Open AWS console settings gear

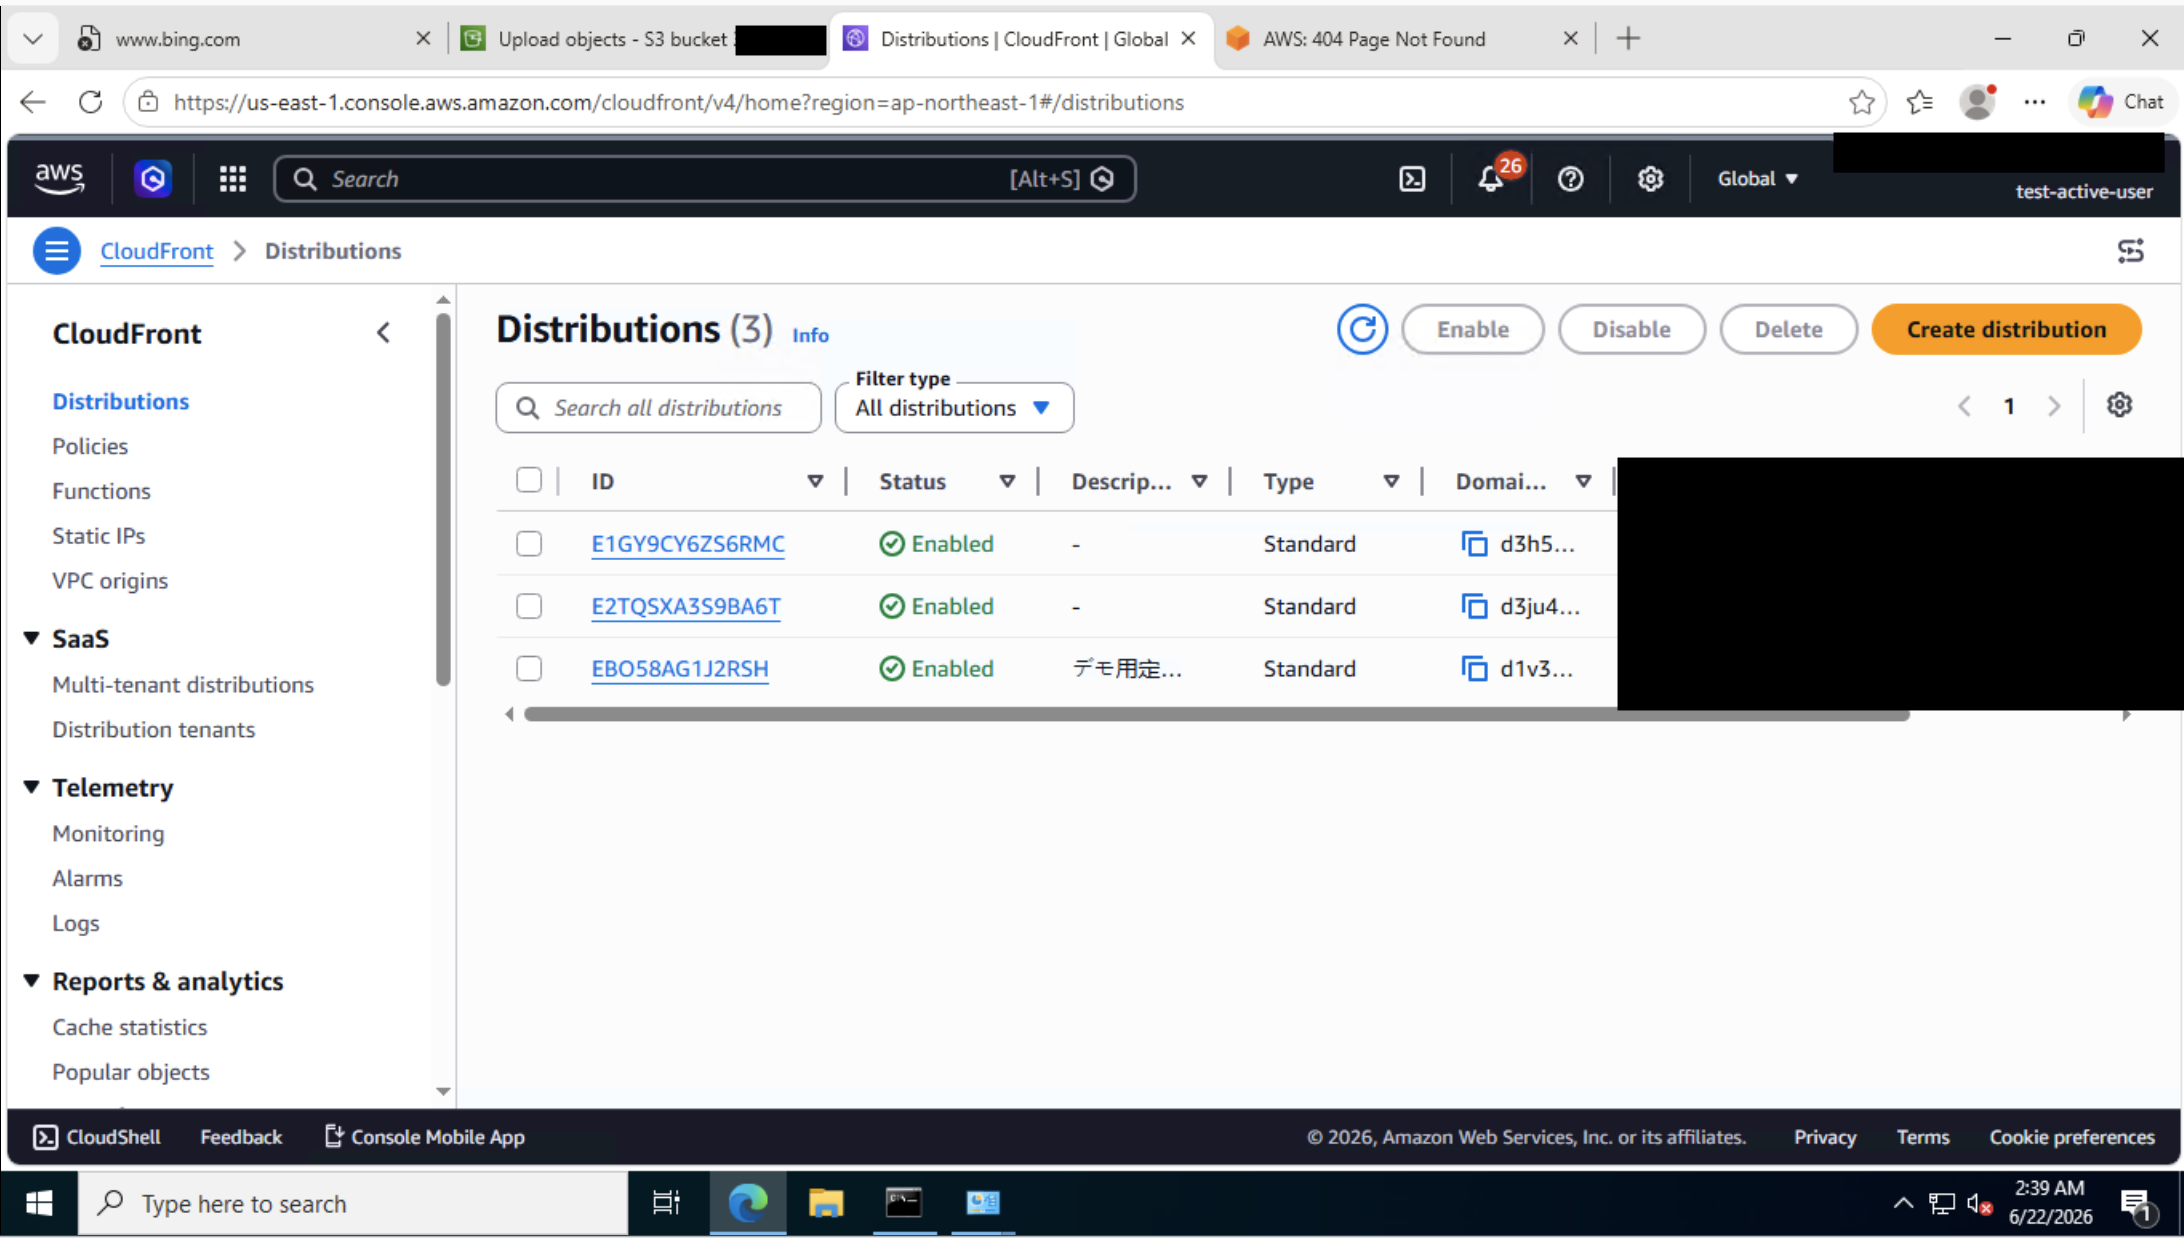point(1650,179)
